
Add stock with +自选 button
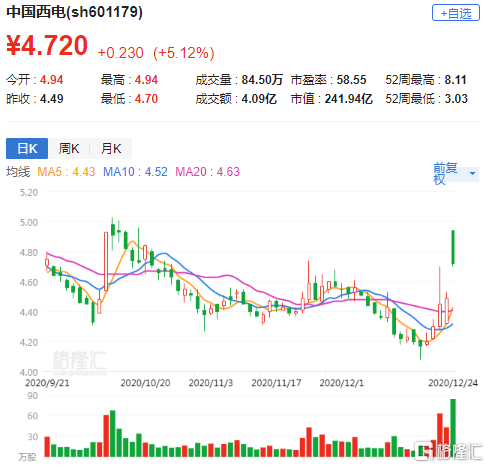click(455, 13)
